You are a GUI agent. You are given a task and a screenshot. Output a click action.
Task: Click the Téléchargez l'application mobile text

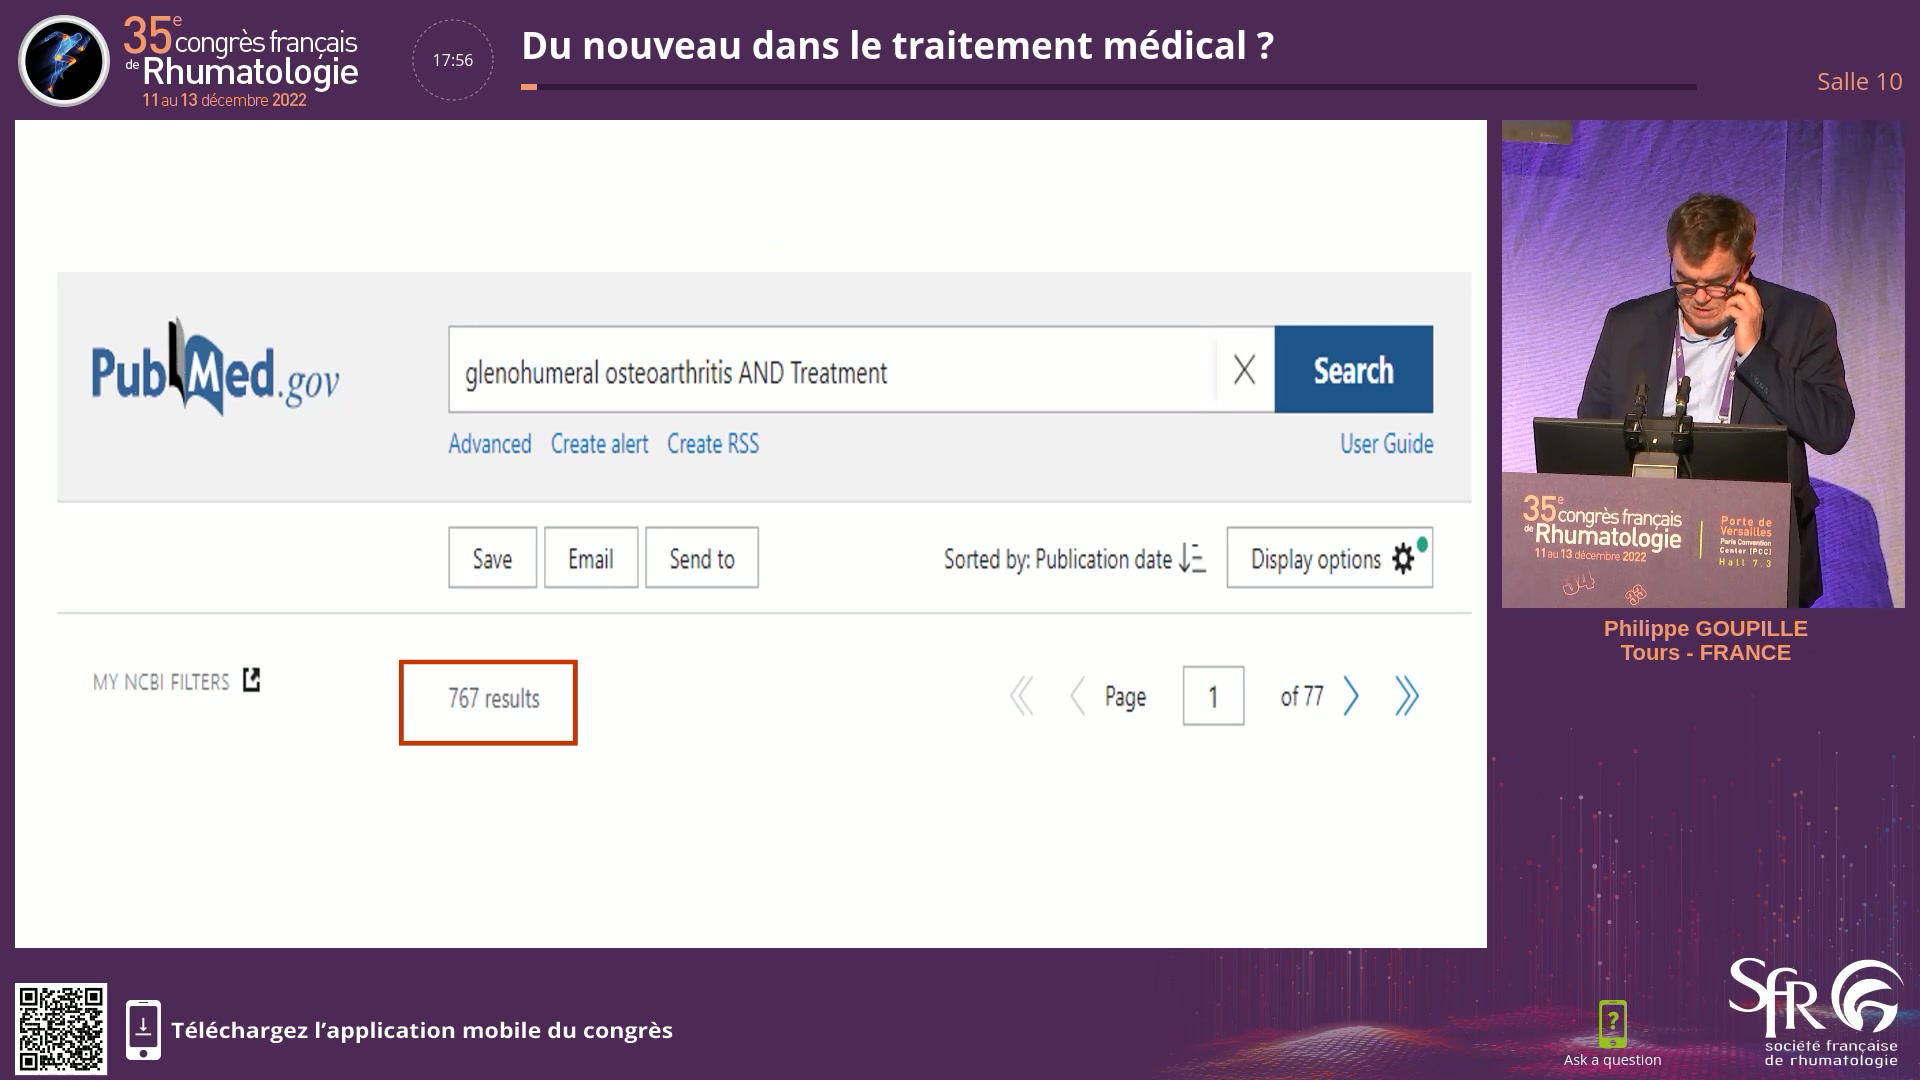coord(422,1030)
